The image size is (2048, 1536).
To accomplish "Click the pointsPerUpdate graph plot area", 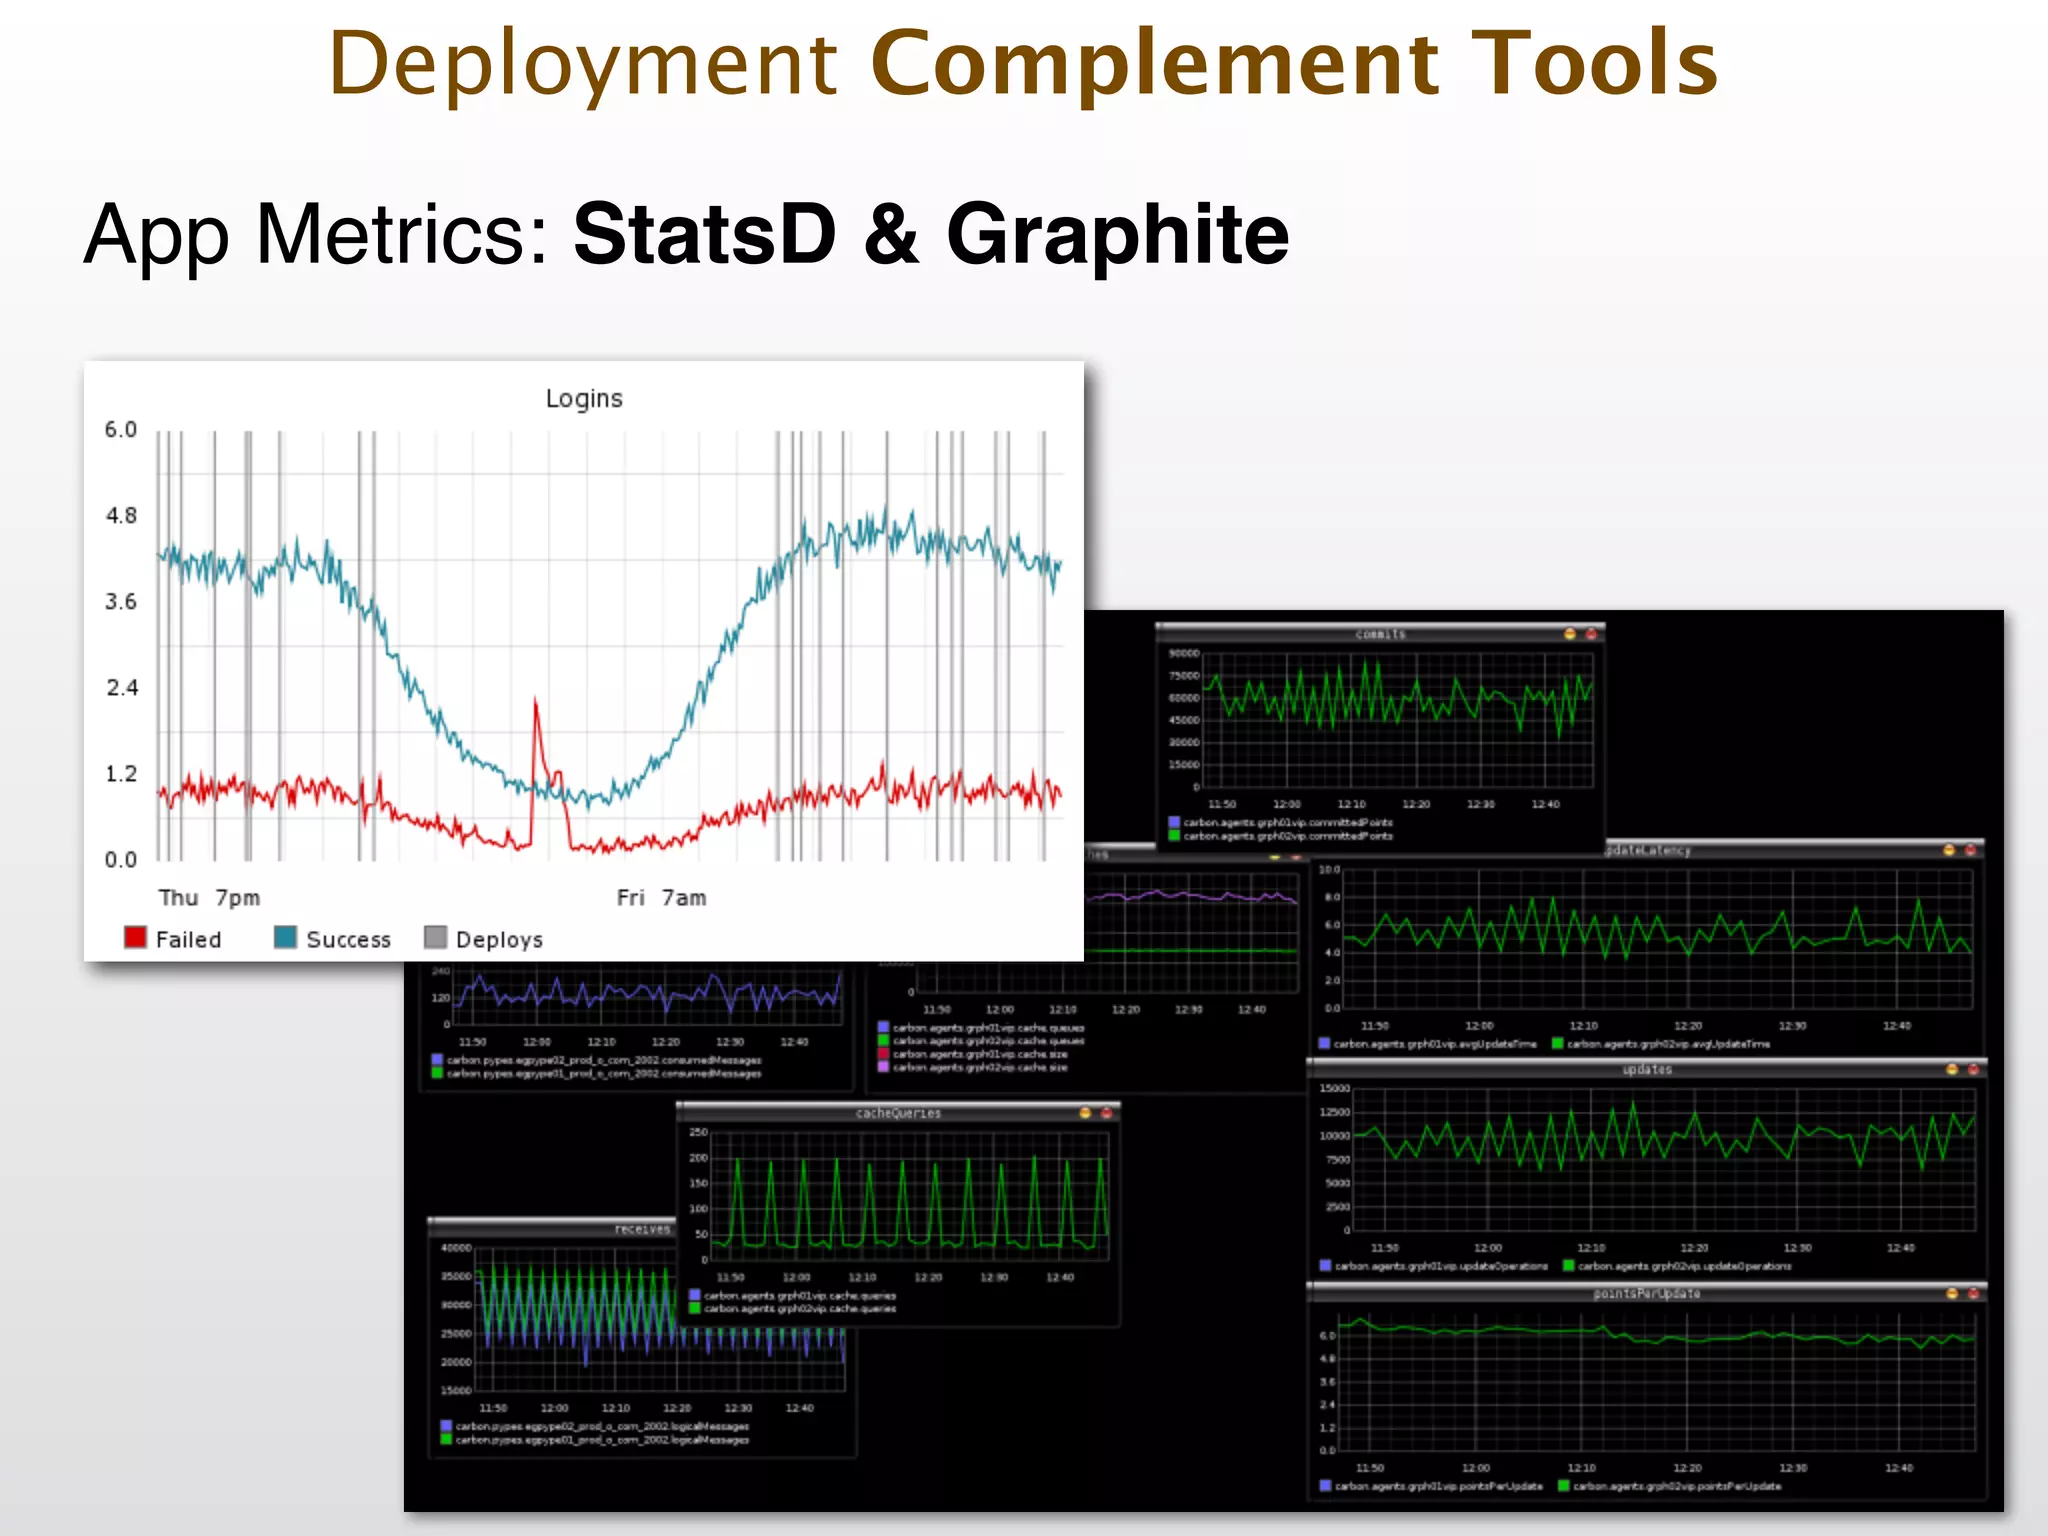I will click(1657, 1381).
